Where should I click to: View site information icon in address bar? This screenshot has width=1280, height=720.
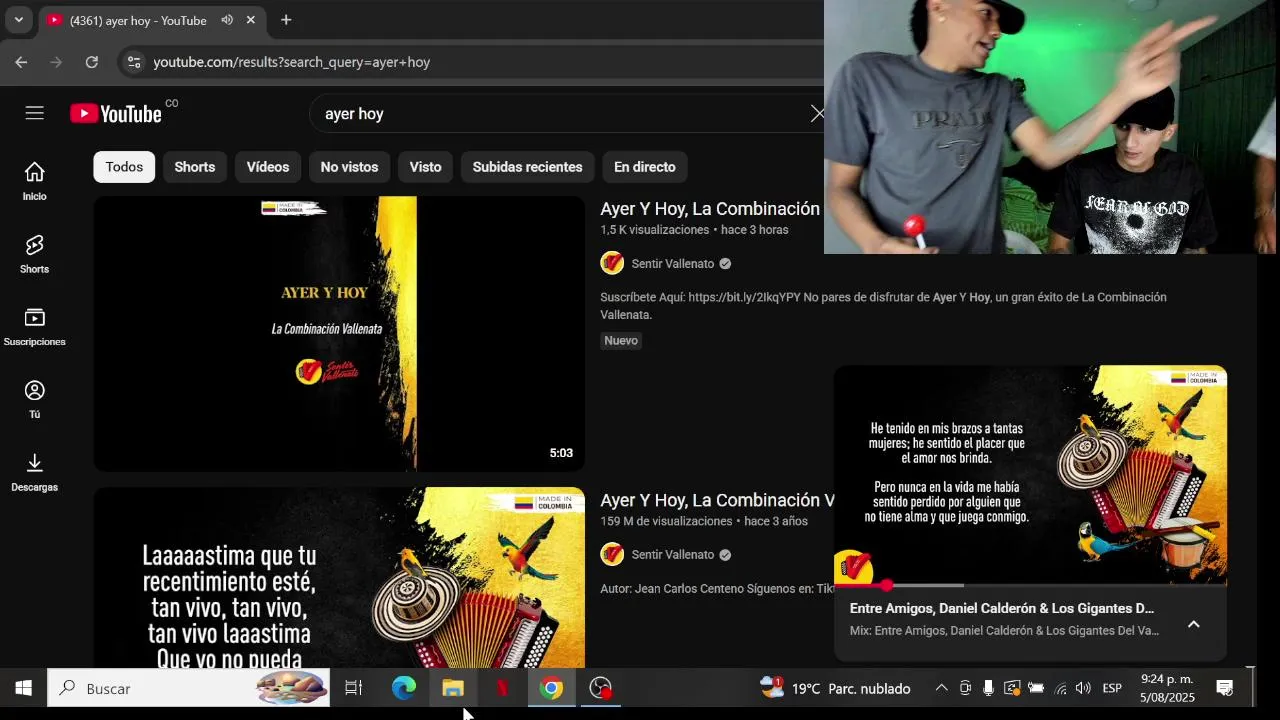pos(134,62)
